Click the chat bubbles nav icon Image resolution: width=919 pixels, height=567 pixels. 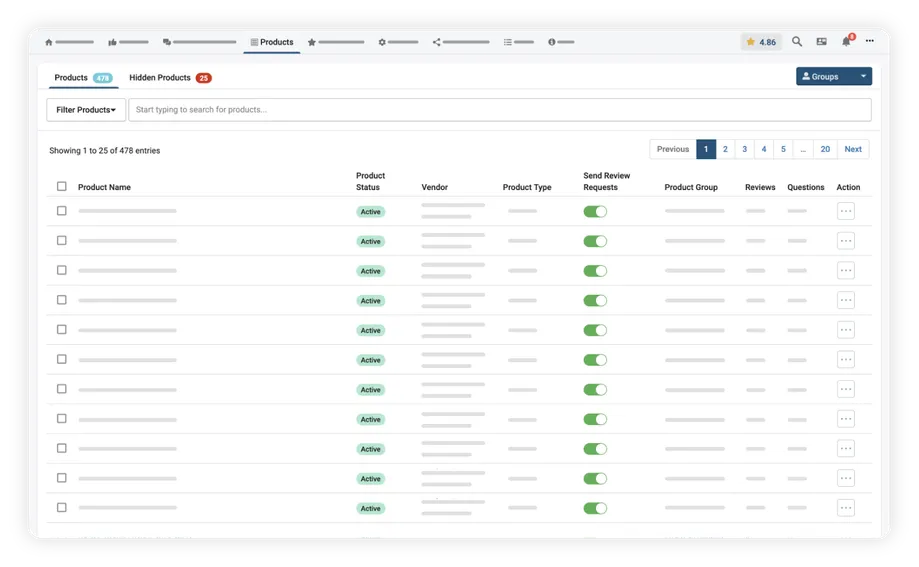tap(167, 42)
